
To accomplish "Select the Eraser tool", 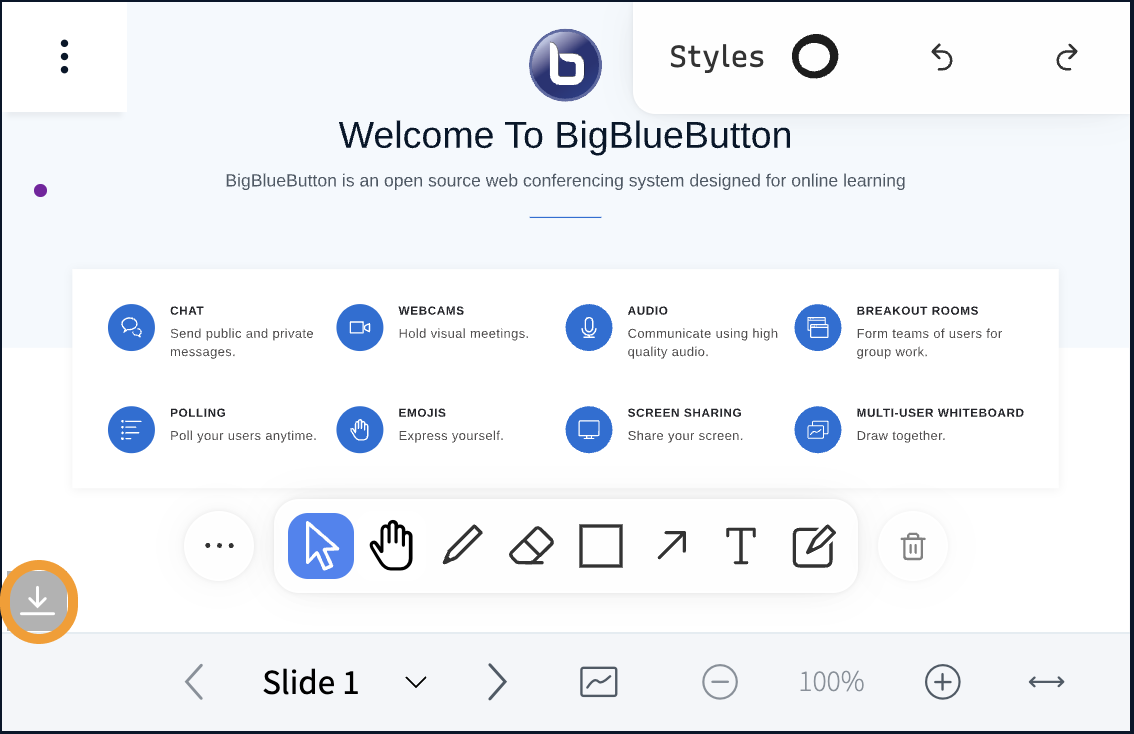I will (531, 546).
